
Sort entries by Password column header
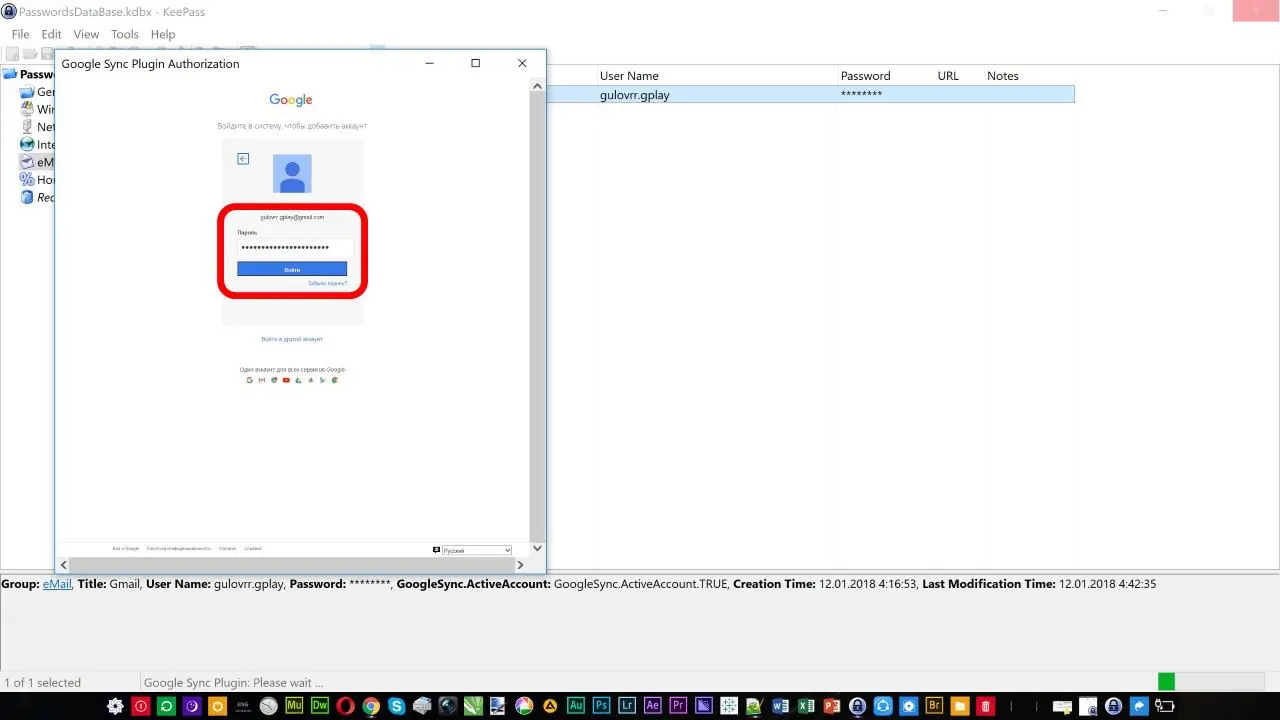click(865, 76)
